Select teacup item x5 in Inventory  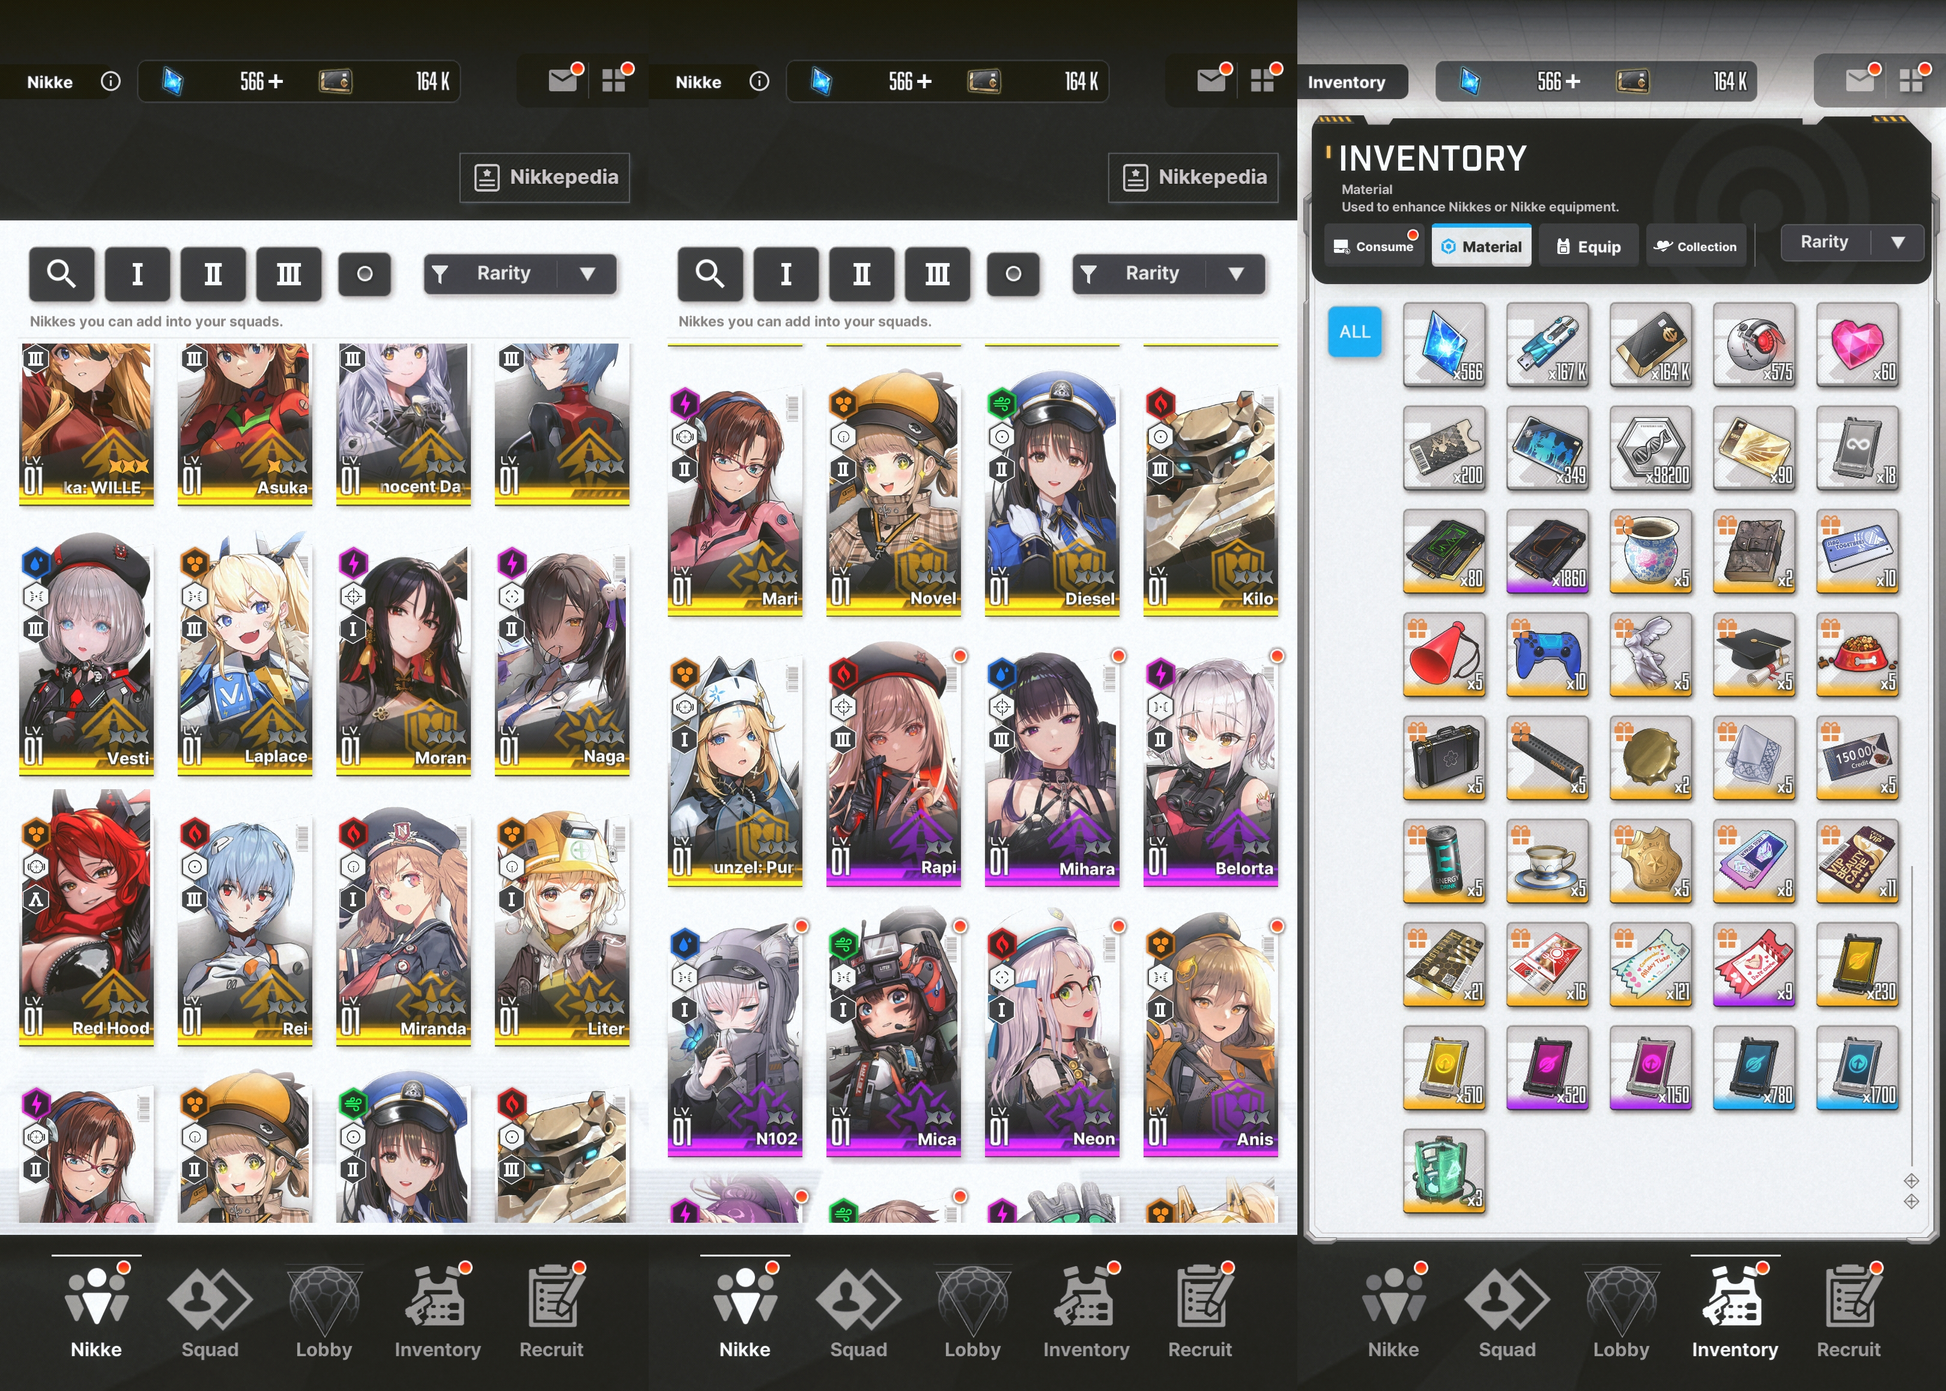1547,861
